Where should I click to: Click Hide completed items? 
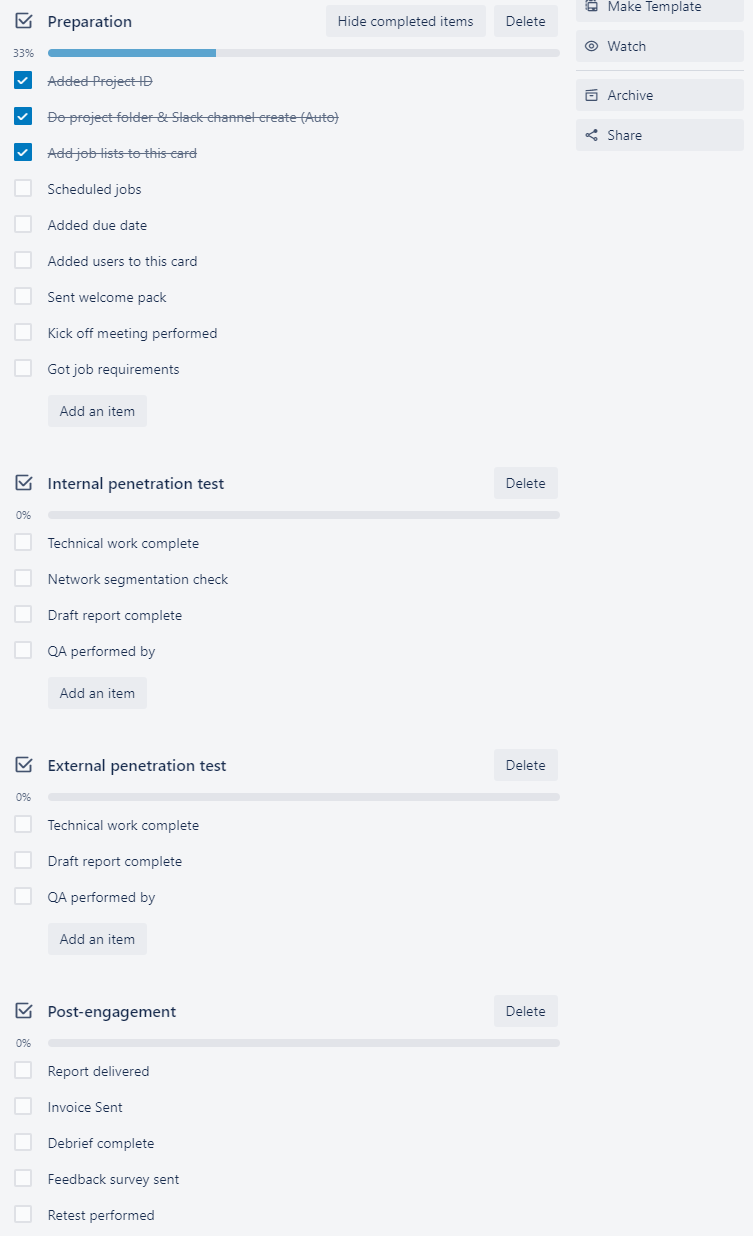(405, 20)
